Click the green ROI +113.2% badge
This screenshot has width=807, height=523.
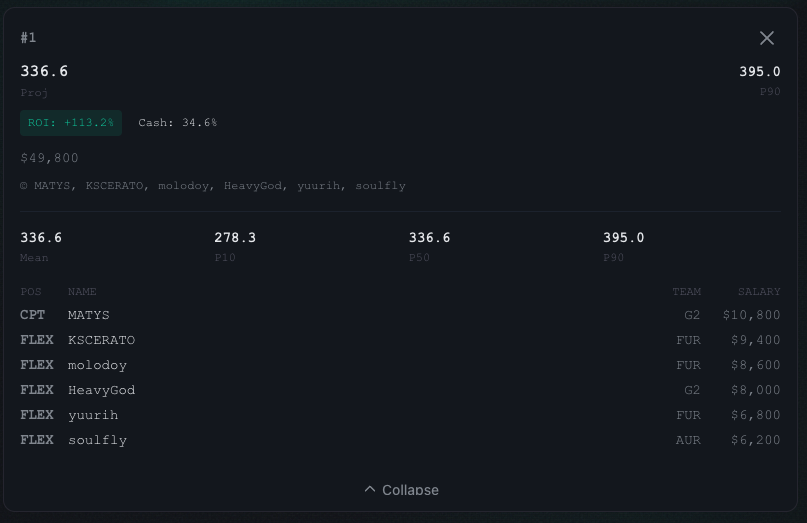tap(71, 123)
